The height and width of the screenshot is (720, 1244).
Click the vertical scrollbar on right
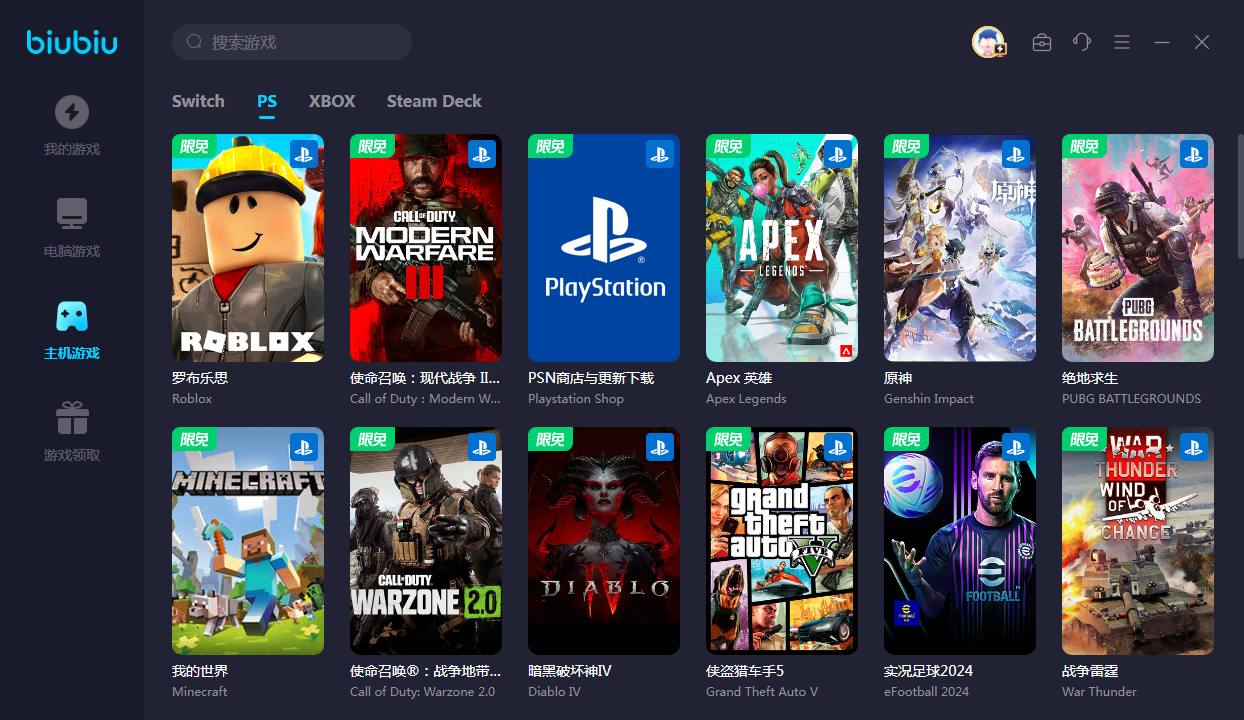point(1239,195)
